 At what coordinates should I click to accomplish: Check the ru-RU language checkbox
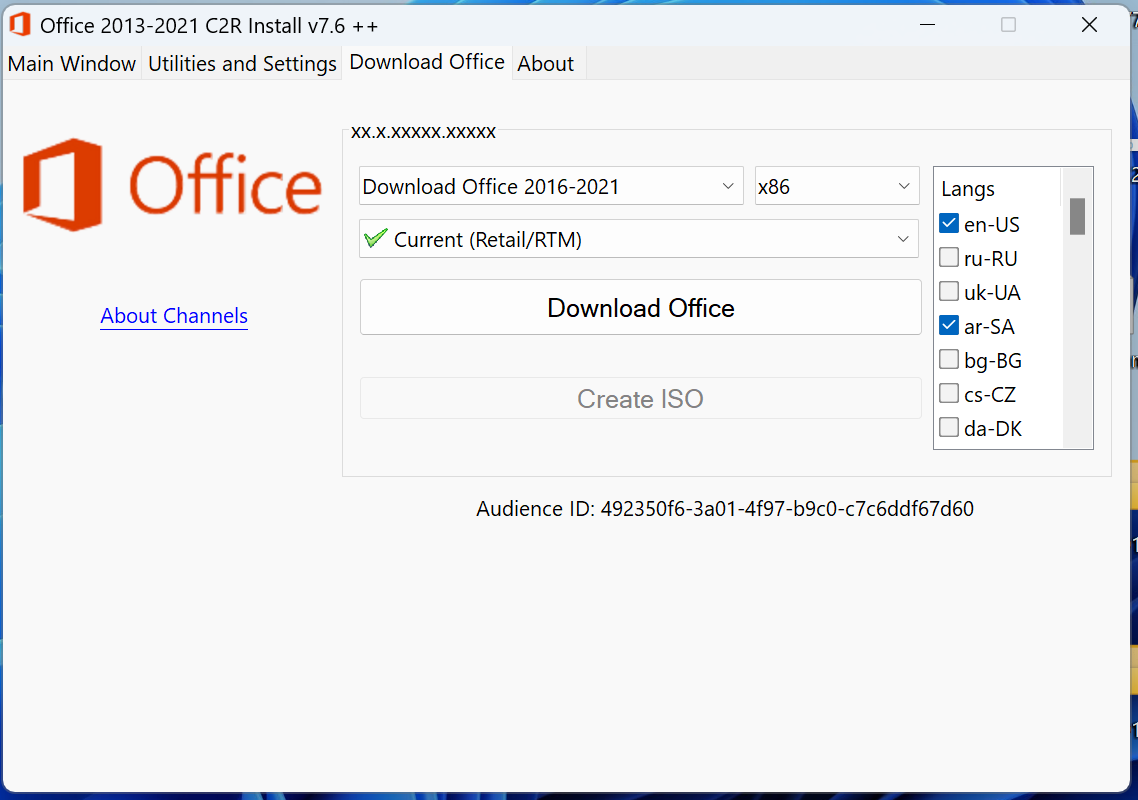click(949, 258)
